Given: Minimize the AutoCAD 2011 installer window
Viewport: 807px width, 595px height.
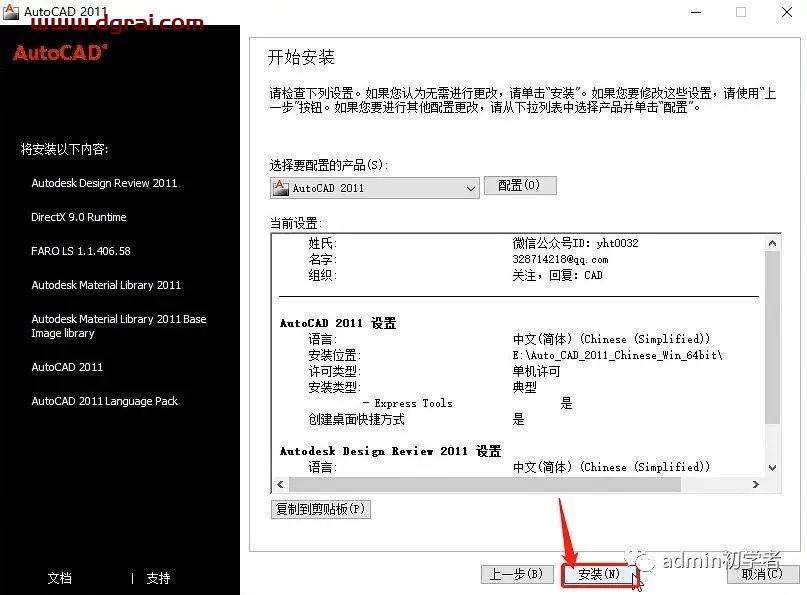Looking at the screenshot, I should click(x=696, y=12).
